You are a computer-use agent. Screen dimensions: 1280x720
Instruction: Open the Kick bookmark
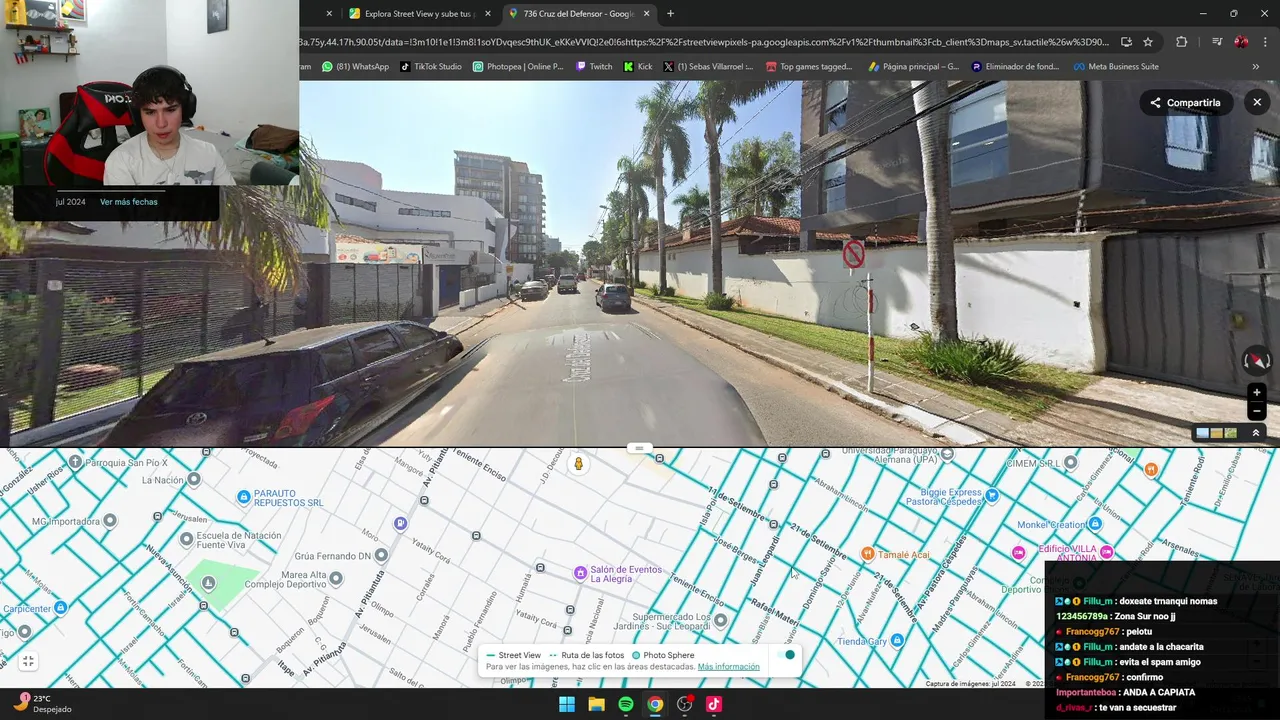(x=638, y=67)
